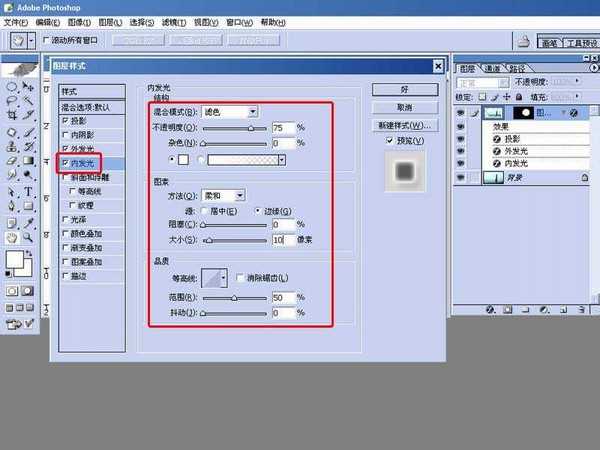Screen dimensions: 600x450
Task: Switch to Quick Mask mode
Action: click(27, 291)
